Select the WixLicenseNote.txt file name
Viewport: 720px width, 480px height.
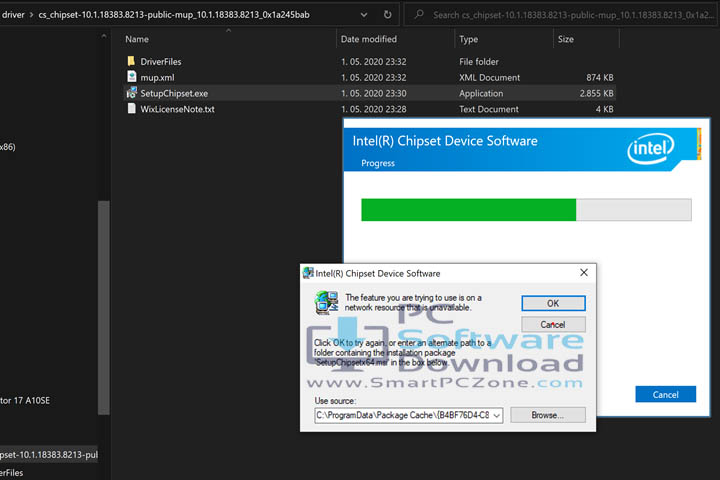pyautogui.click(x=177, y=109)
